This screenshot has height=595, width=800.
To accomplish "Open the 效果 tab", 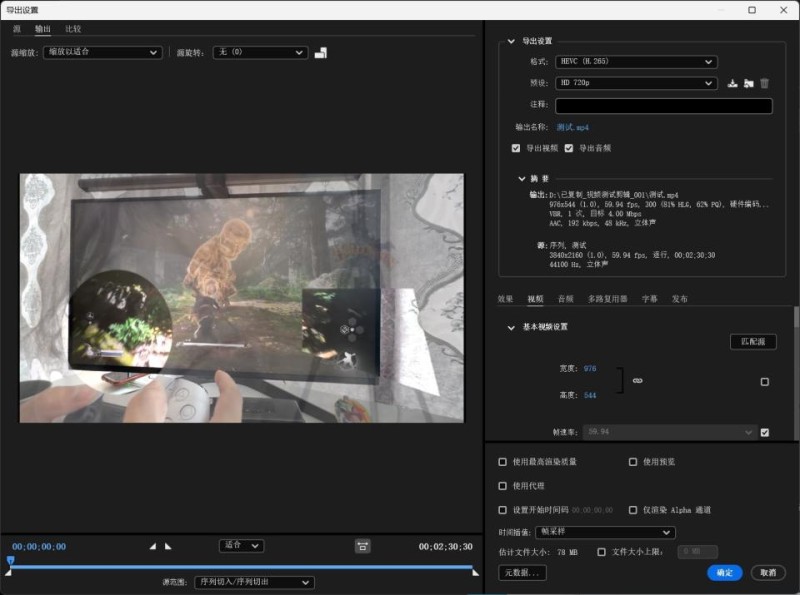I will click(x=505, y=299).
